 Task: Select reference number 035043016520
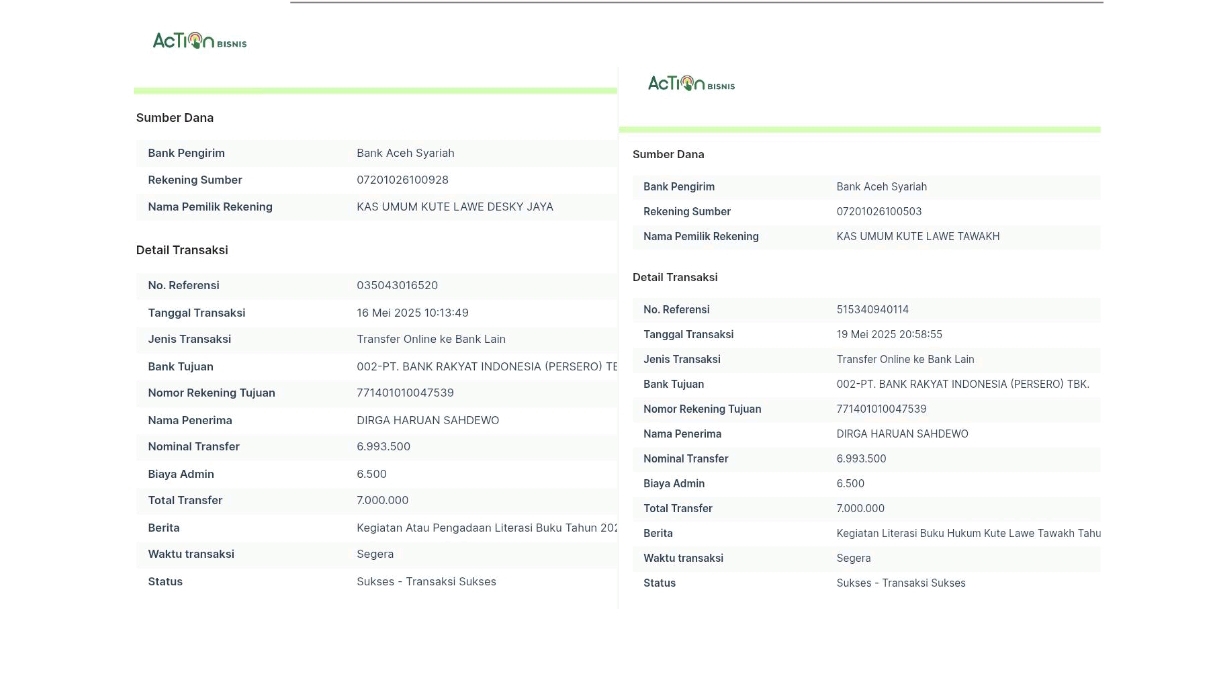[x=397, y=286]
